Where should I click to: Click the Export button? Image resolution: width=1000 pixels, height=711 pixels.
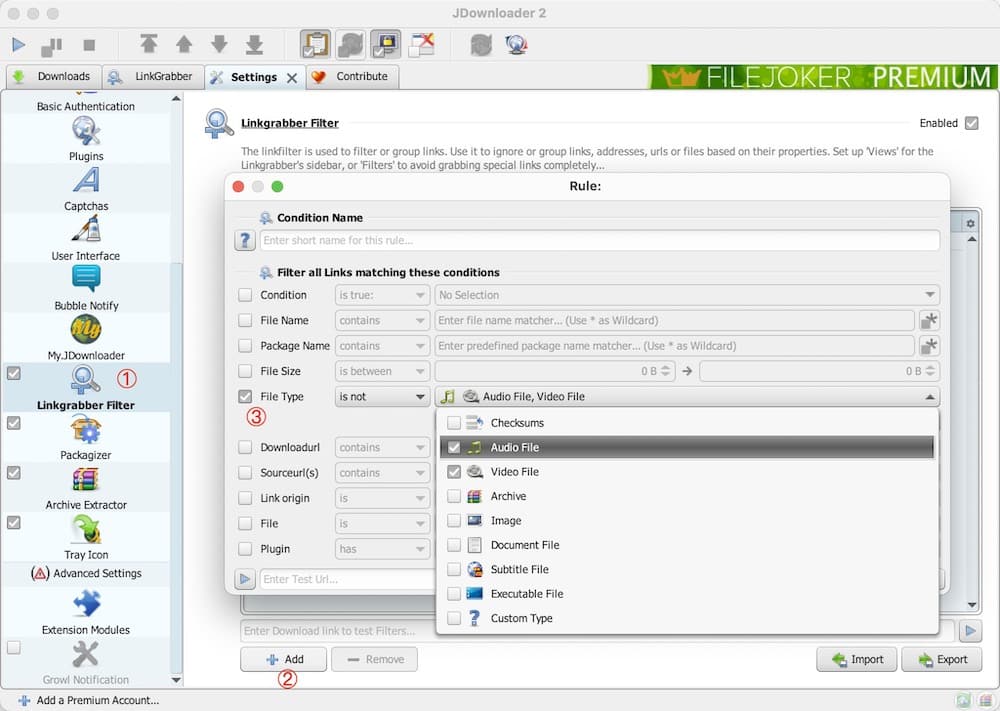coord(943,659)
